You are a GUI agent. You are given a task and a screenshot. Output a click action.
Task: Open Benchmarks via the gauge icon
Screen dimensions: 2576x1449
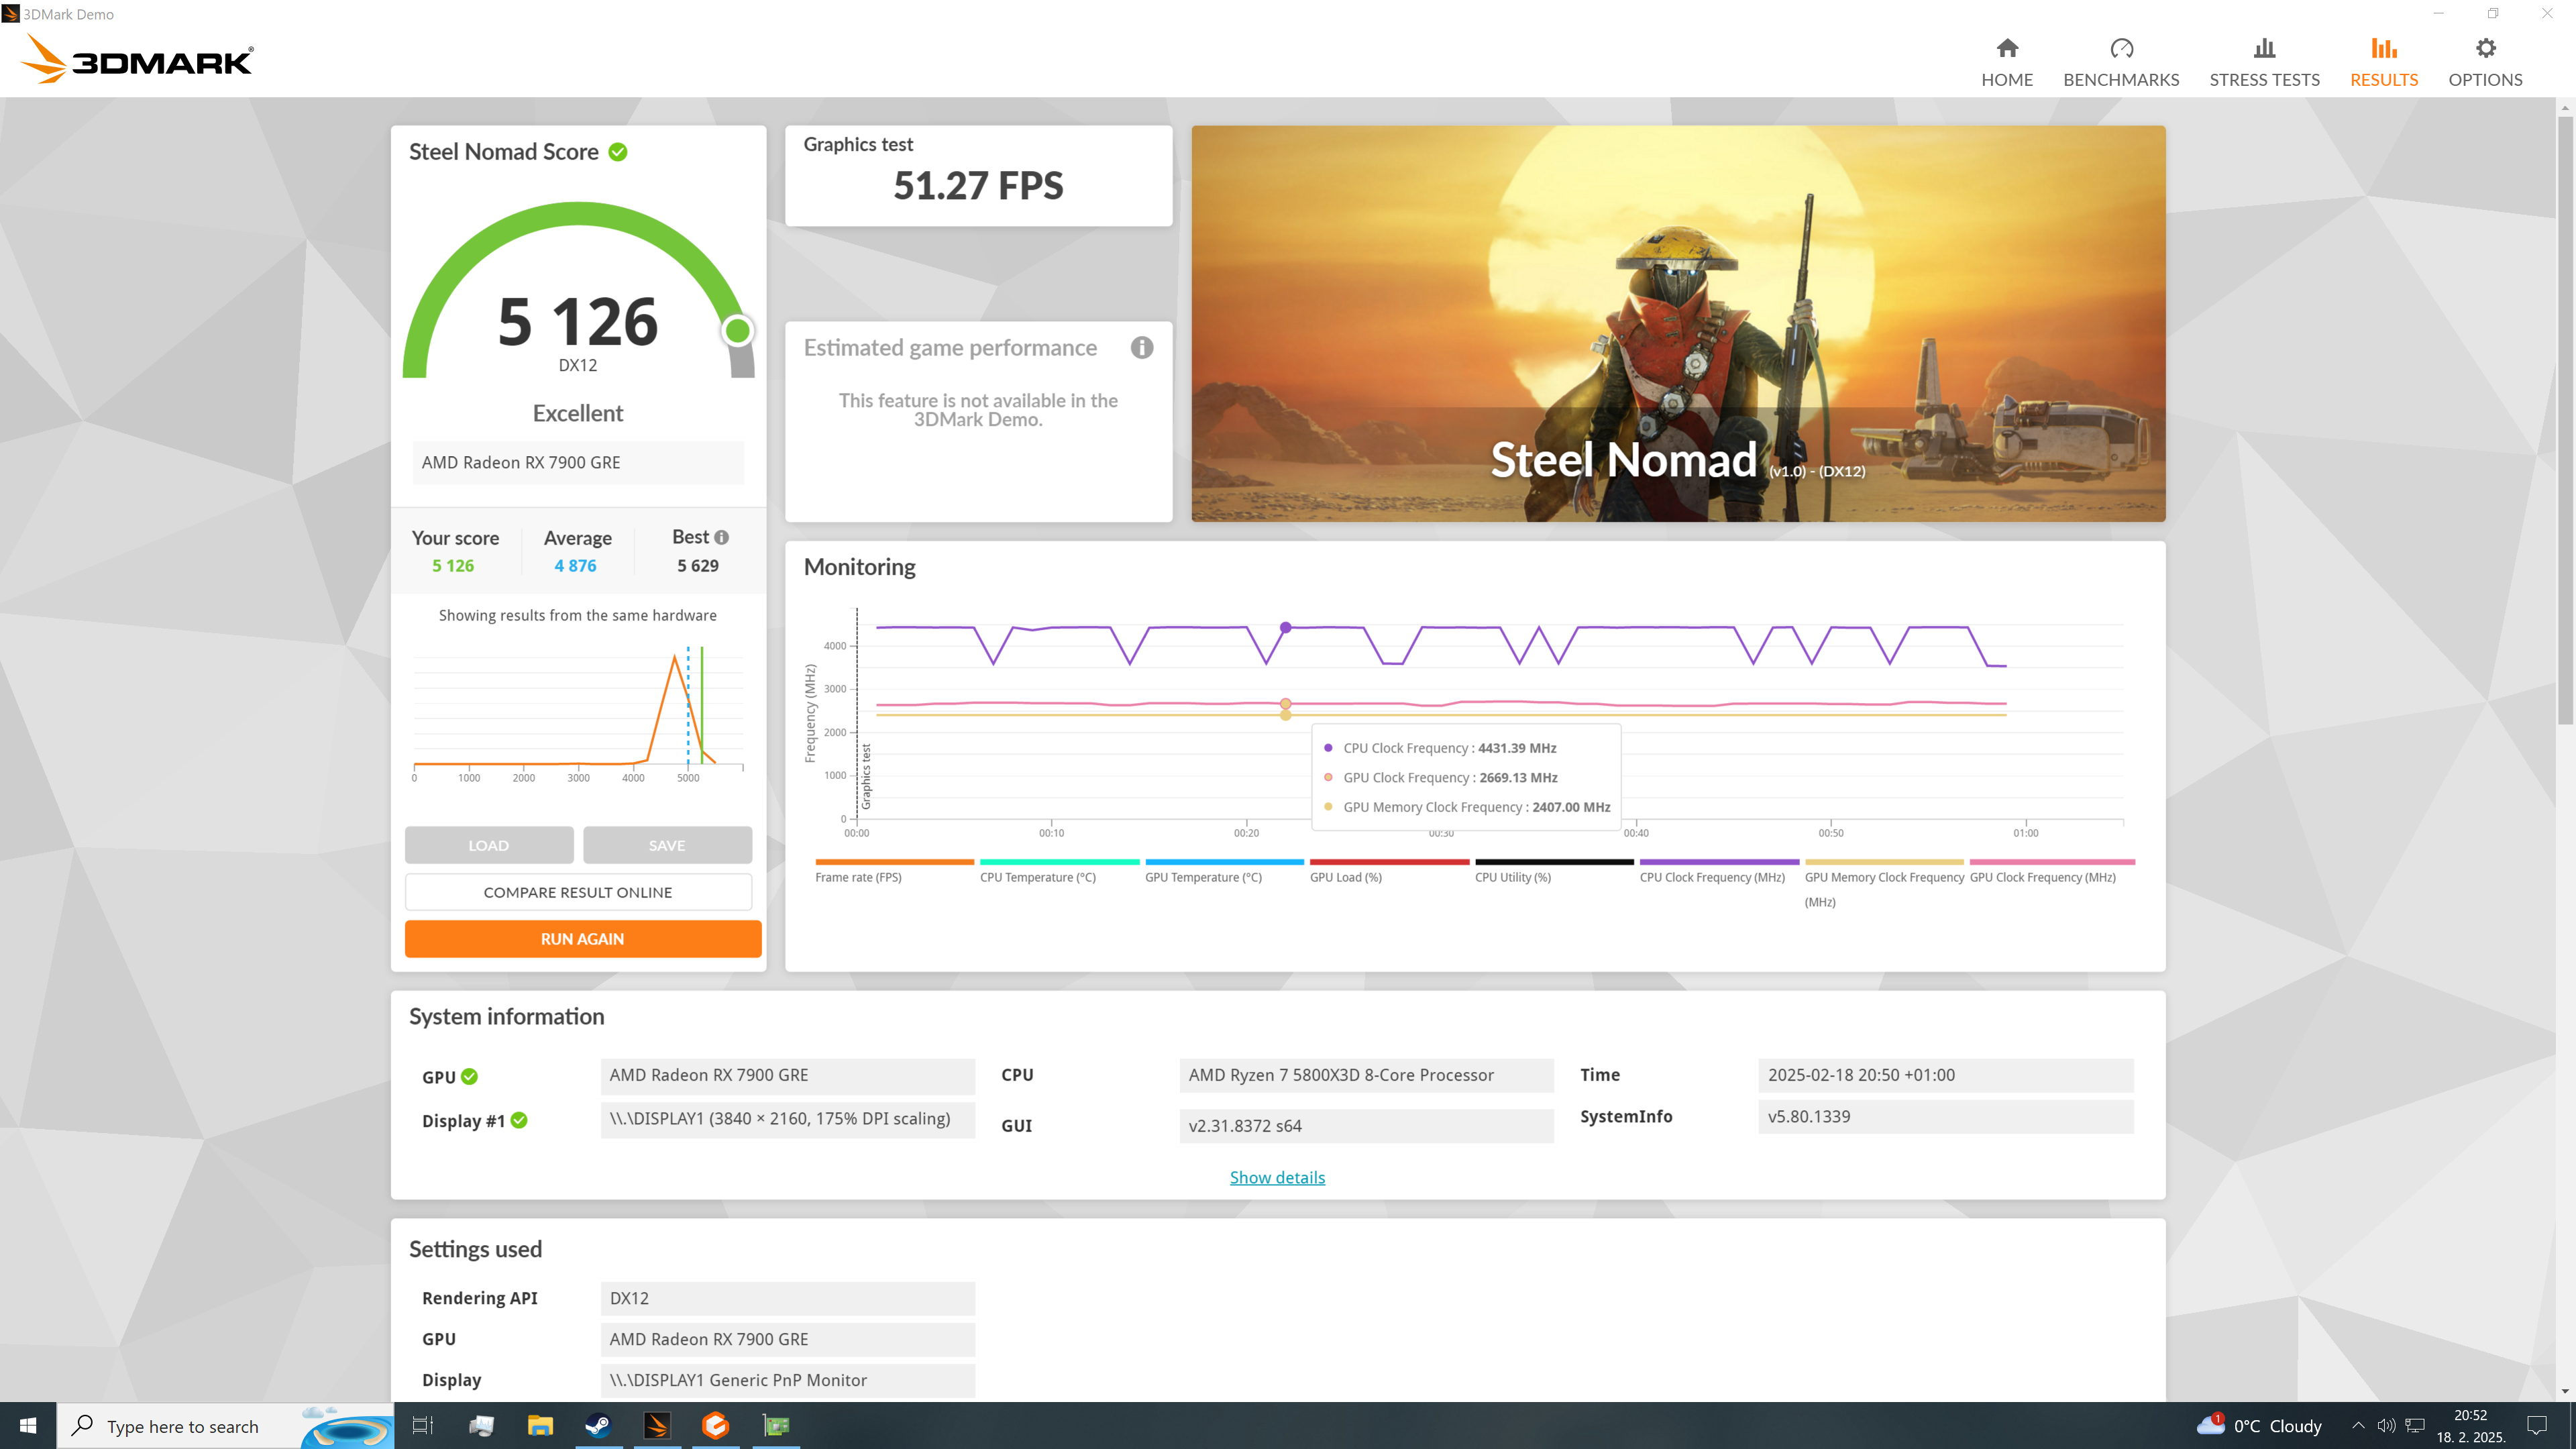[2121, 48]
